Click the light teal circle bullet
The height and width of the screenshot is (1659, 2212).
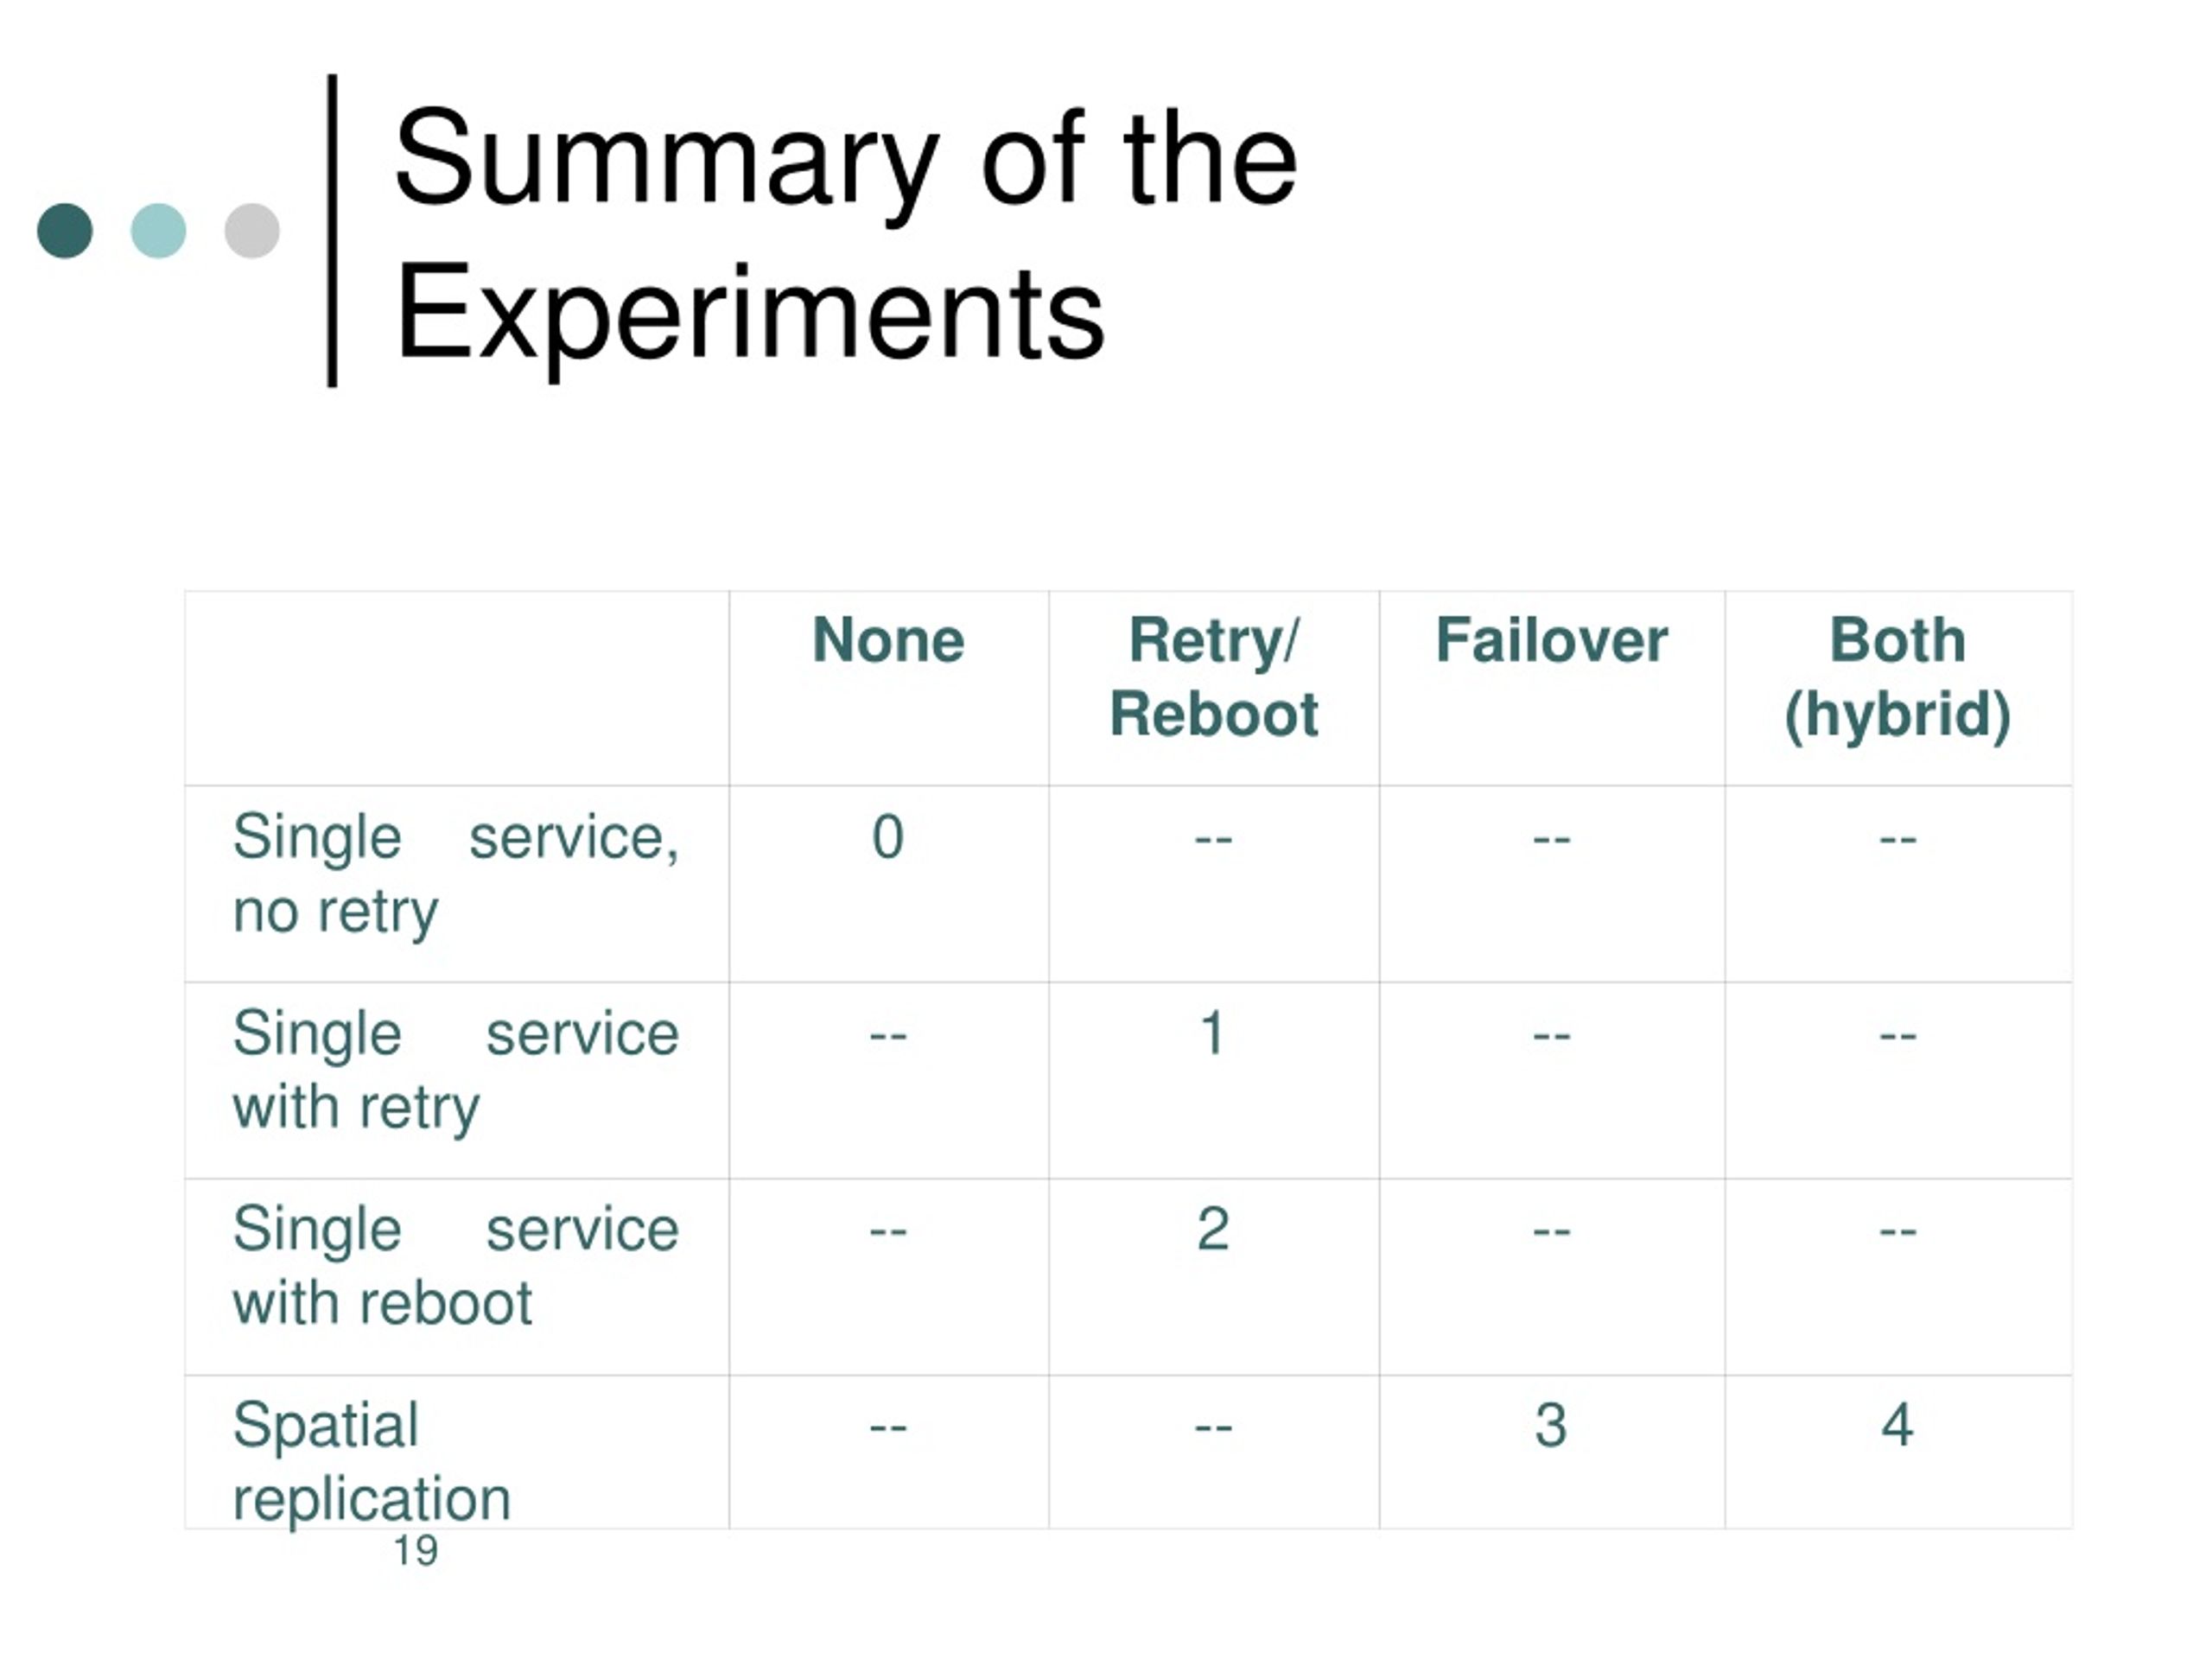[158, 231]
